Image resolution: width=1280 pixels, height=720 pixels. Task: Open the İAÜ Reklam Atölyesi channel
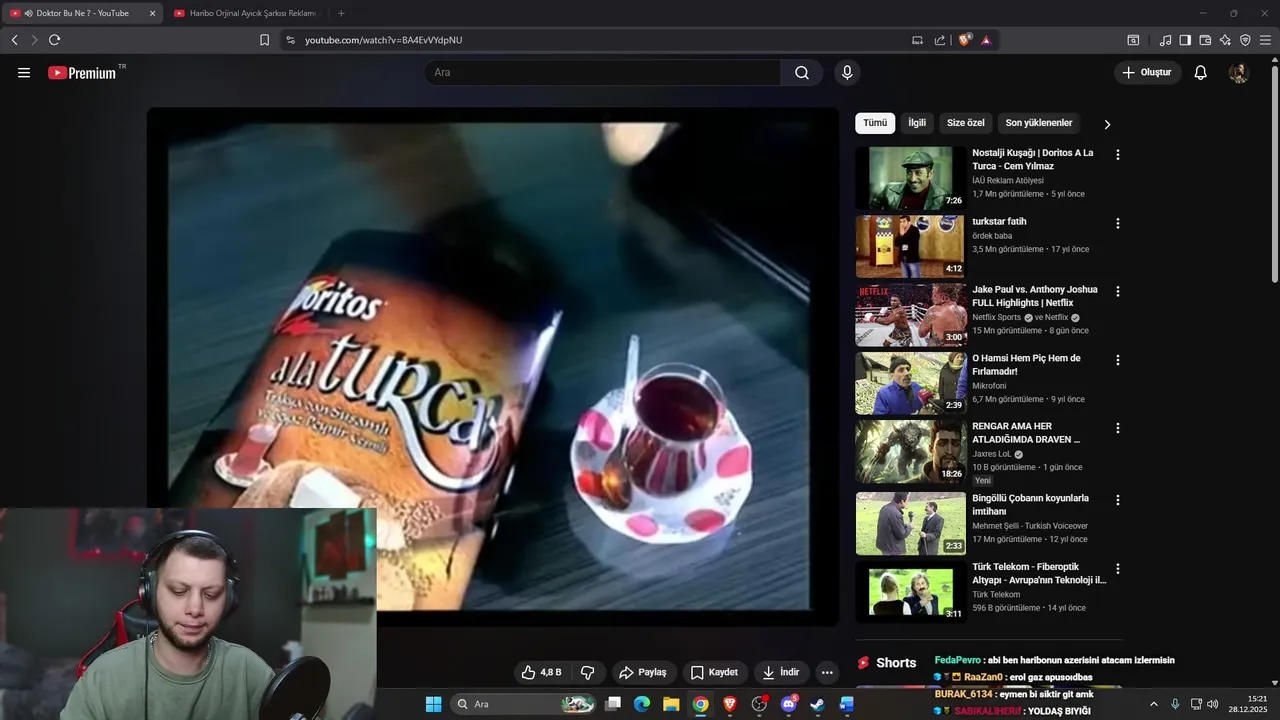[x=1008, y=181]
